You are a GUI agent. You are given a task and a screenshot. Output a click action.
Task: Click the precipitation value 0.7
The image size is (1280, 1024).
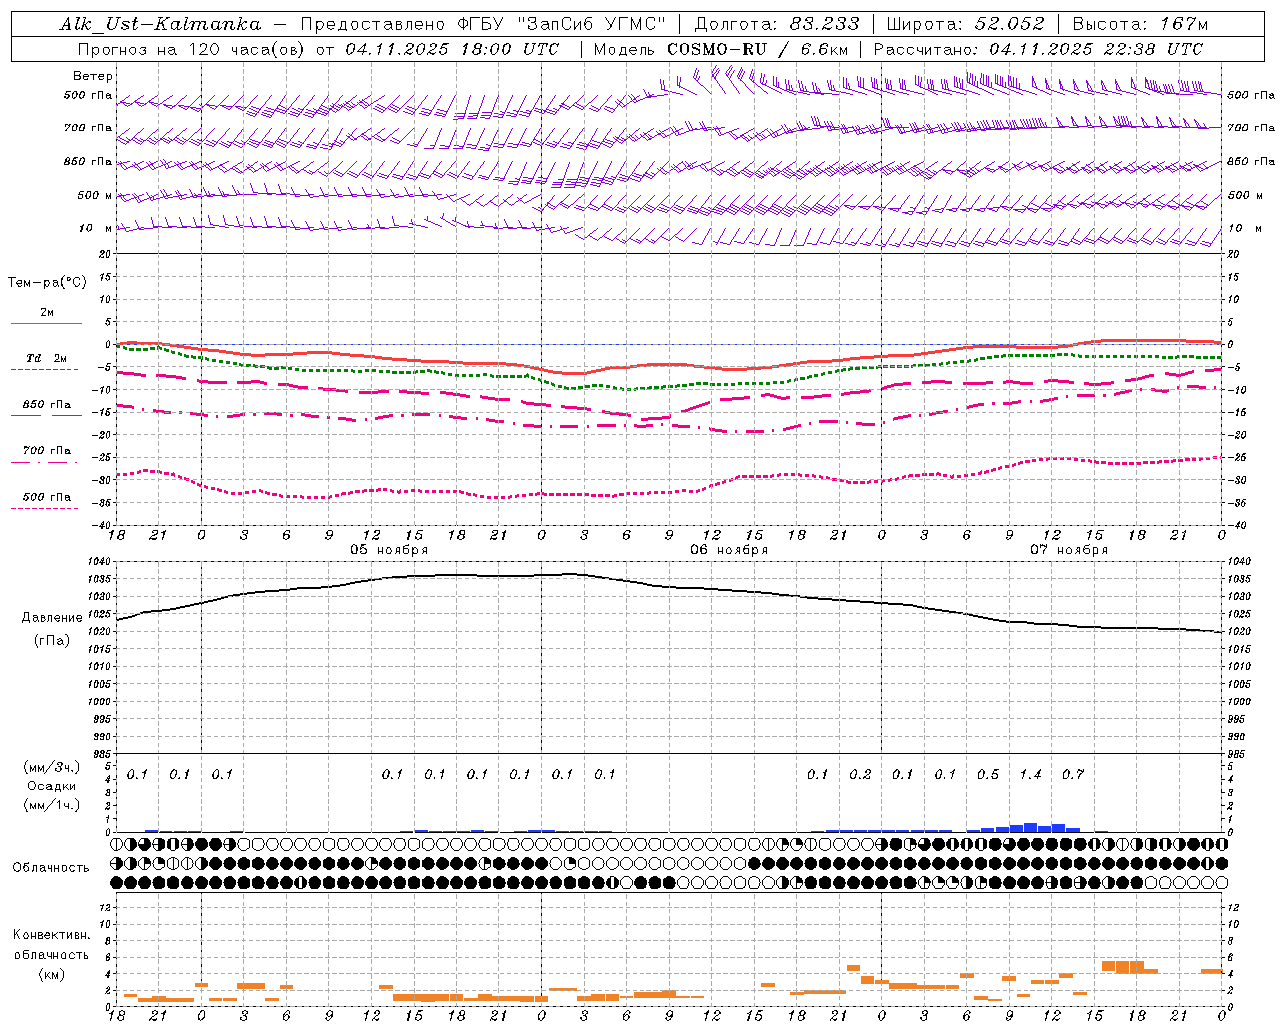(1073, 775)
